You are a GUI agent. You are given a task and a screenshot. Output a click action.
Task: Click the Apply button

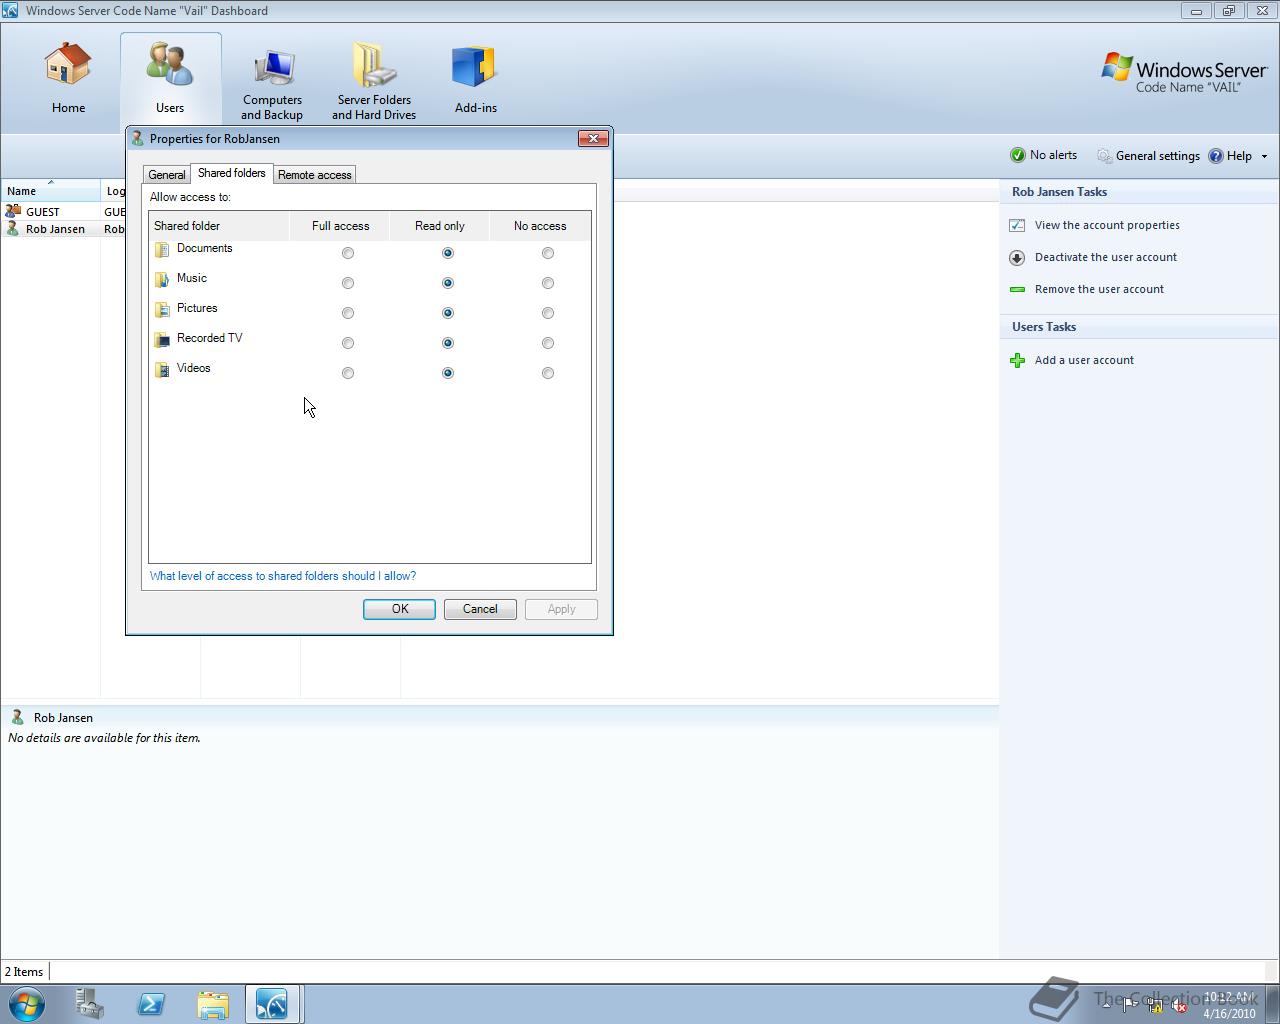click(x=561, y=609)
